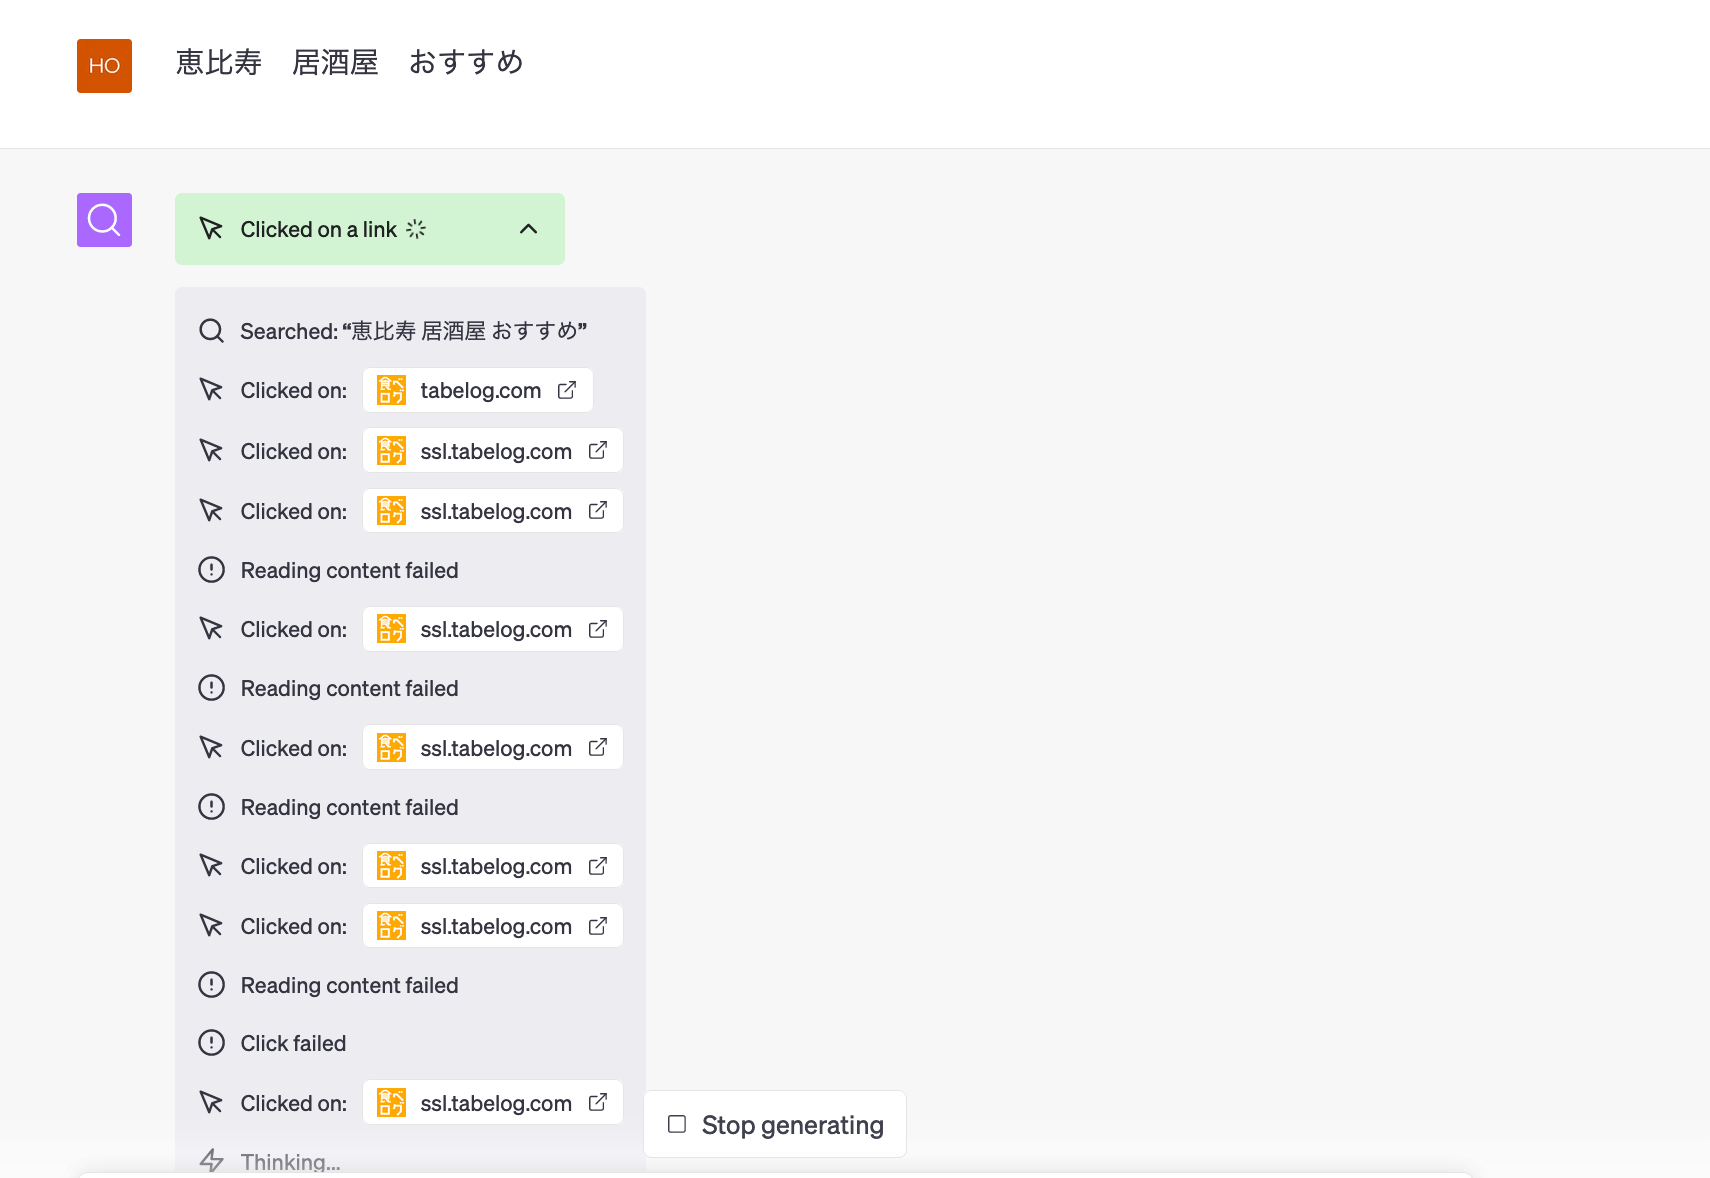Screen dimensions: 1710x1178
Task: Click the magnifier icon beside Searched
Action: point(211,331)
